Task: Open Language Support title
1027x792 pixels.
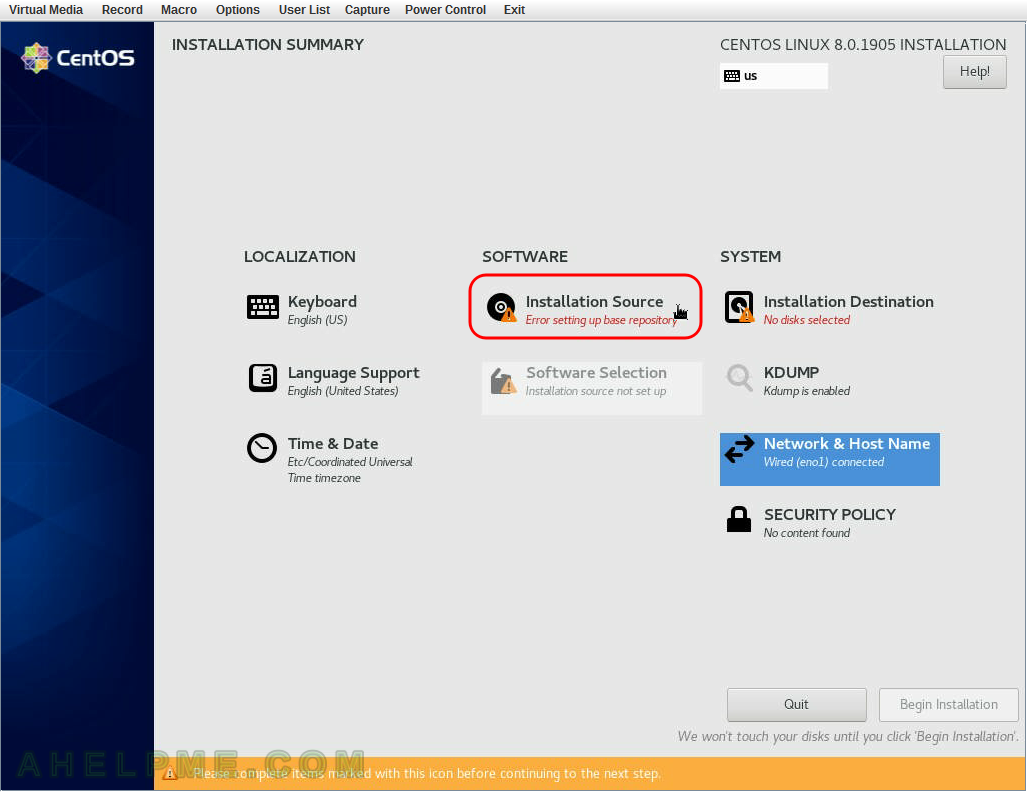Action: pyautogui.click(x=354, y=373)
